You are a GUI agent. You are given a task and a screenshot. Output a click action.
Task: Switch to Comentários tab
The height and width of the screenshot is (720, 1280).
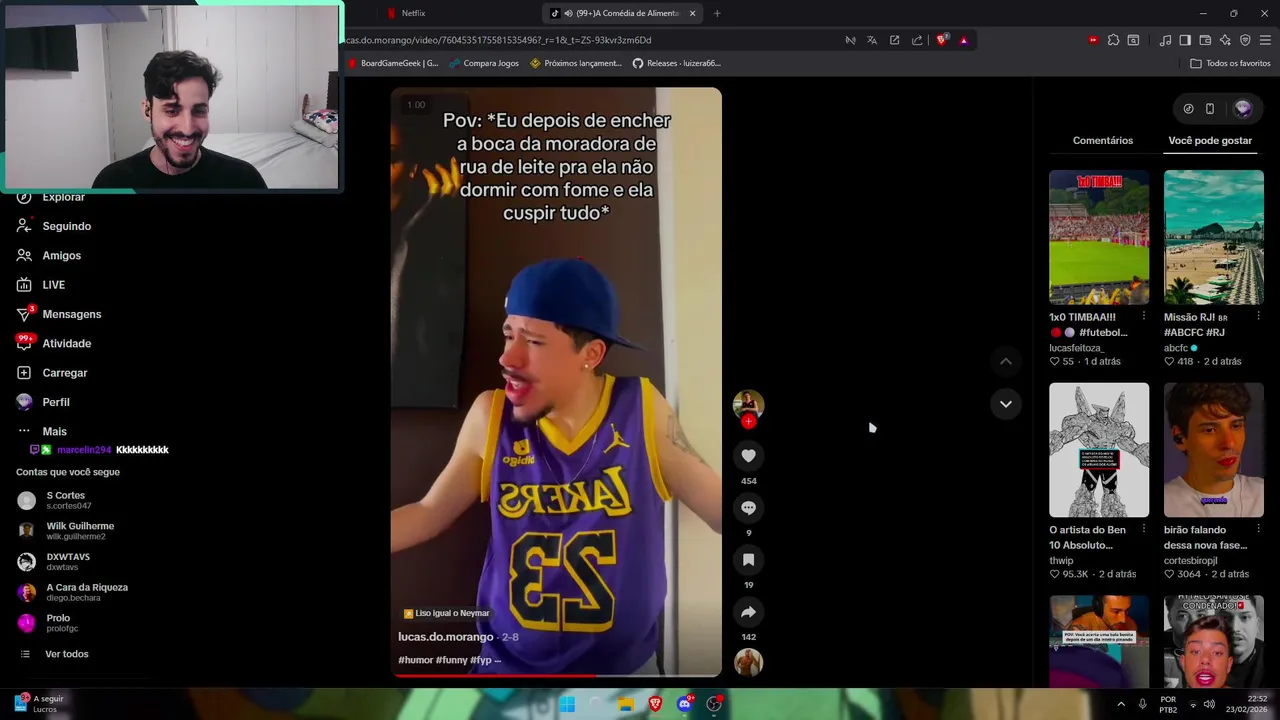coord(1103,141)
